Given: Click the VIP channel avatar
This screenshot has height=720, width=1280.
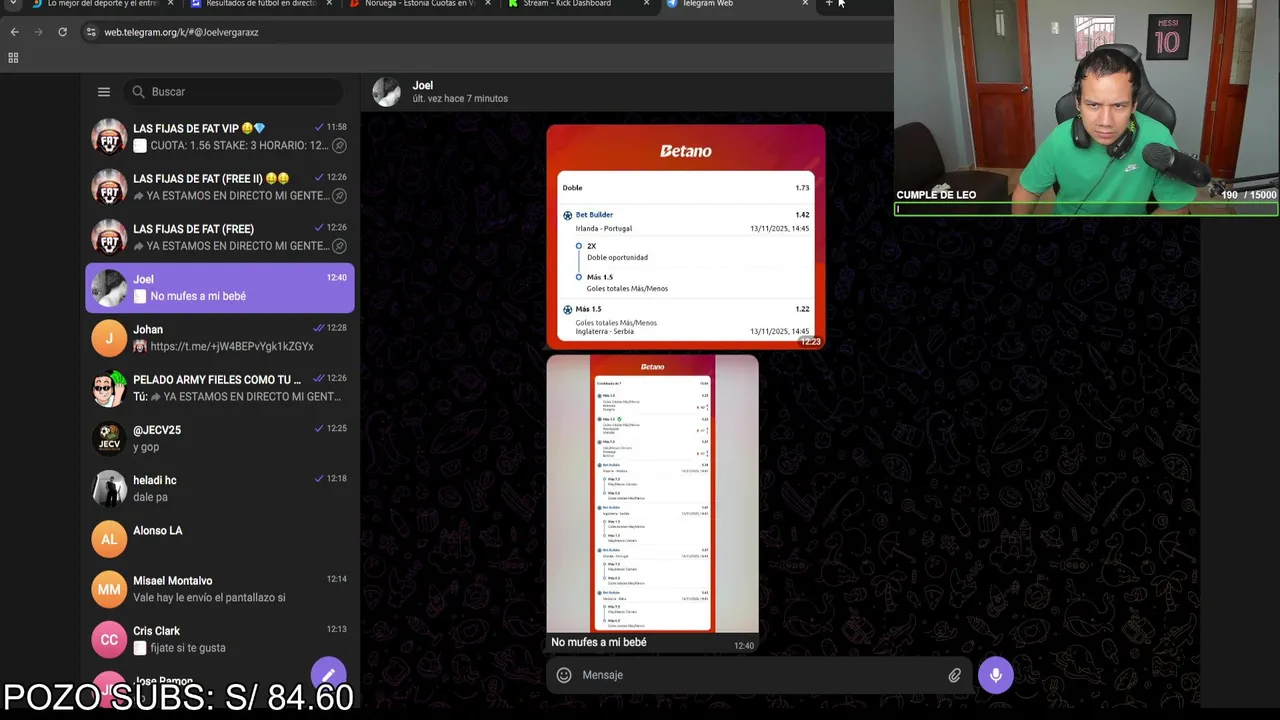Looking at the screenshot, I should [109, 137].
